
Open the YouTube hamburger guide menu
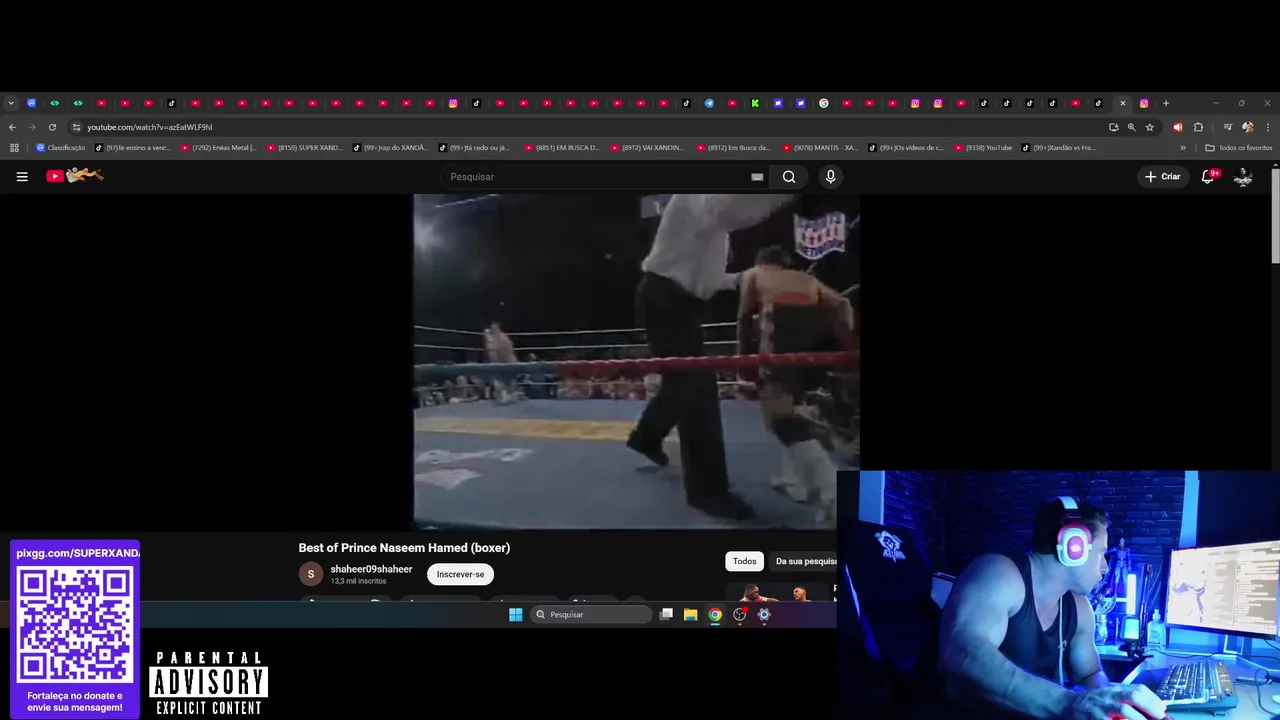coord(22,176)
